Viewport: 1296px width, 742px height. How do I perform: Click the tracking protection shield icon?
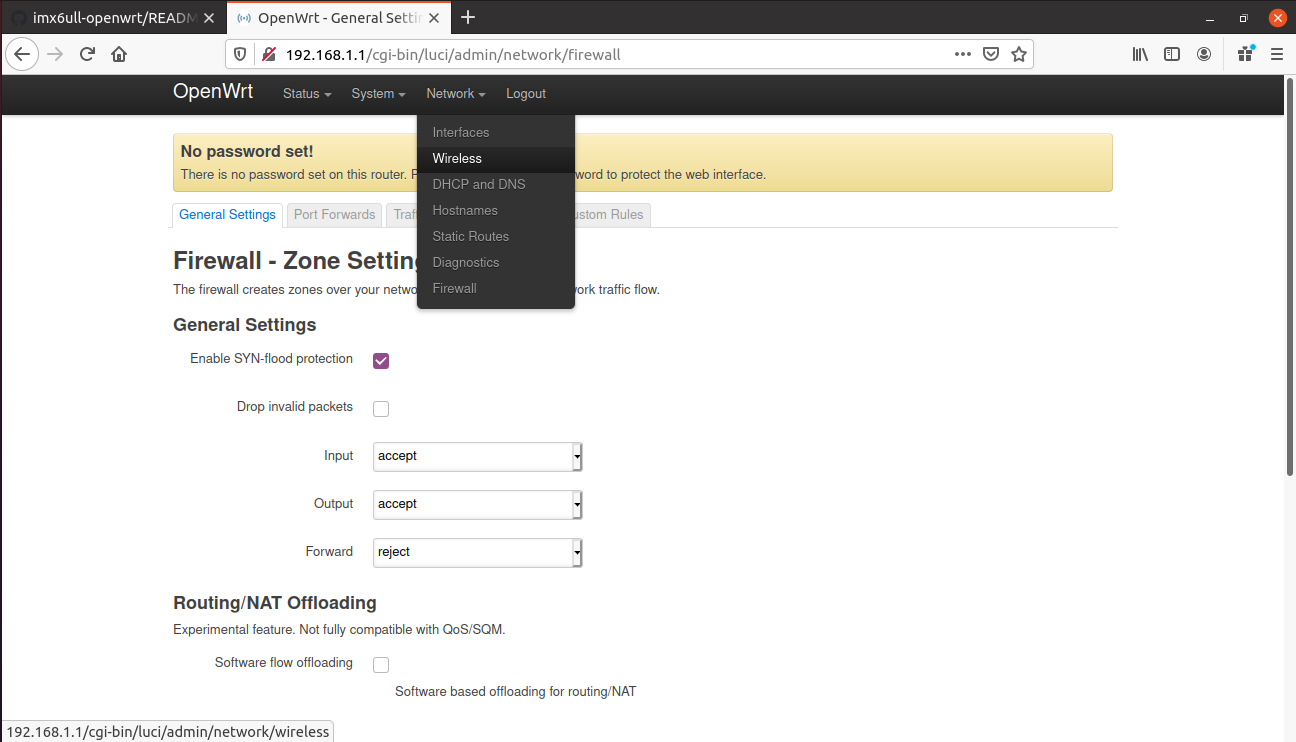240,54
